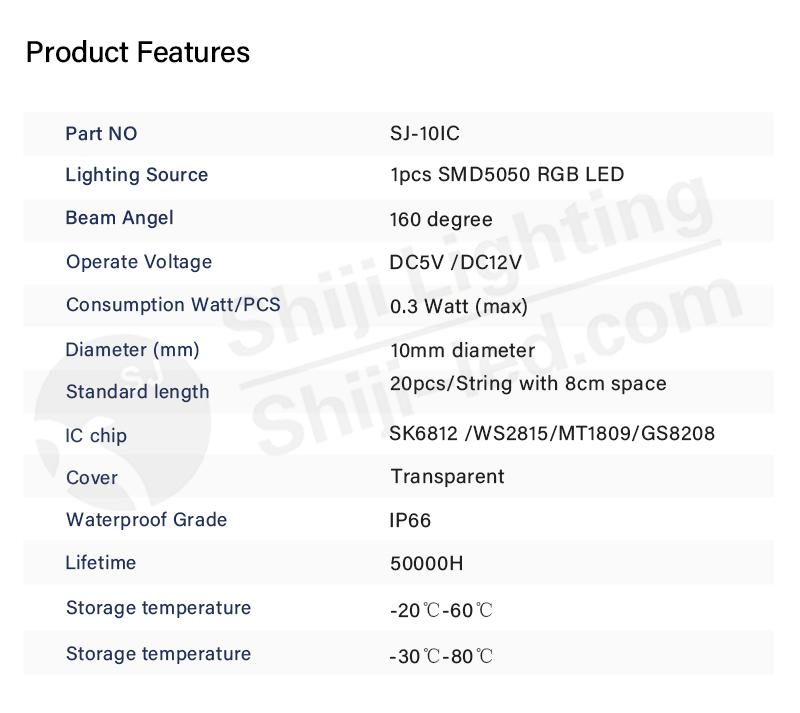Click the SK6812 /WS2815/MT1809/GS8208 chip list
Image resolution: width=800 pixels, height=713 pixels.
(552, 434)
